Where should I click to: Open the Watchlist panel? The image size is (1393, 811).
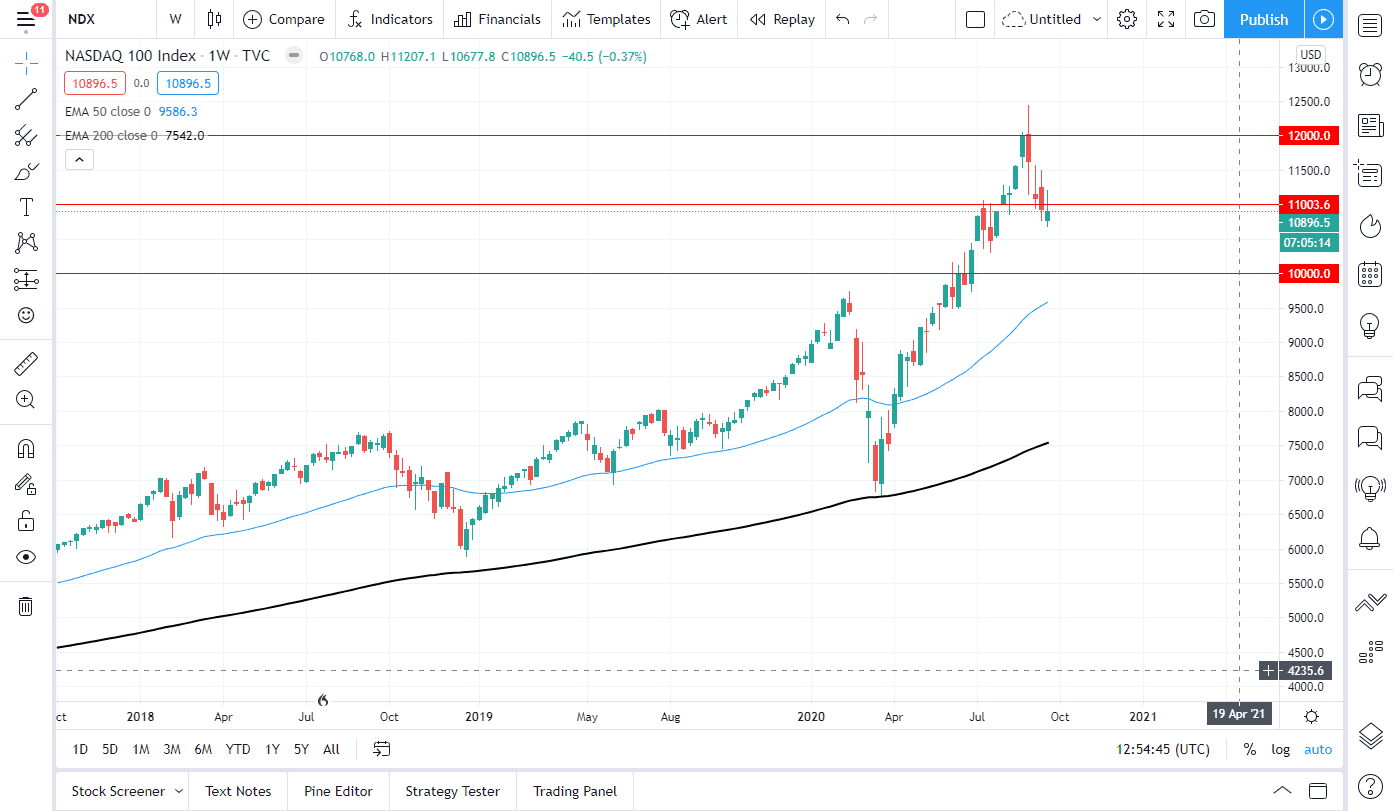[x=1369, y=24]
